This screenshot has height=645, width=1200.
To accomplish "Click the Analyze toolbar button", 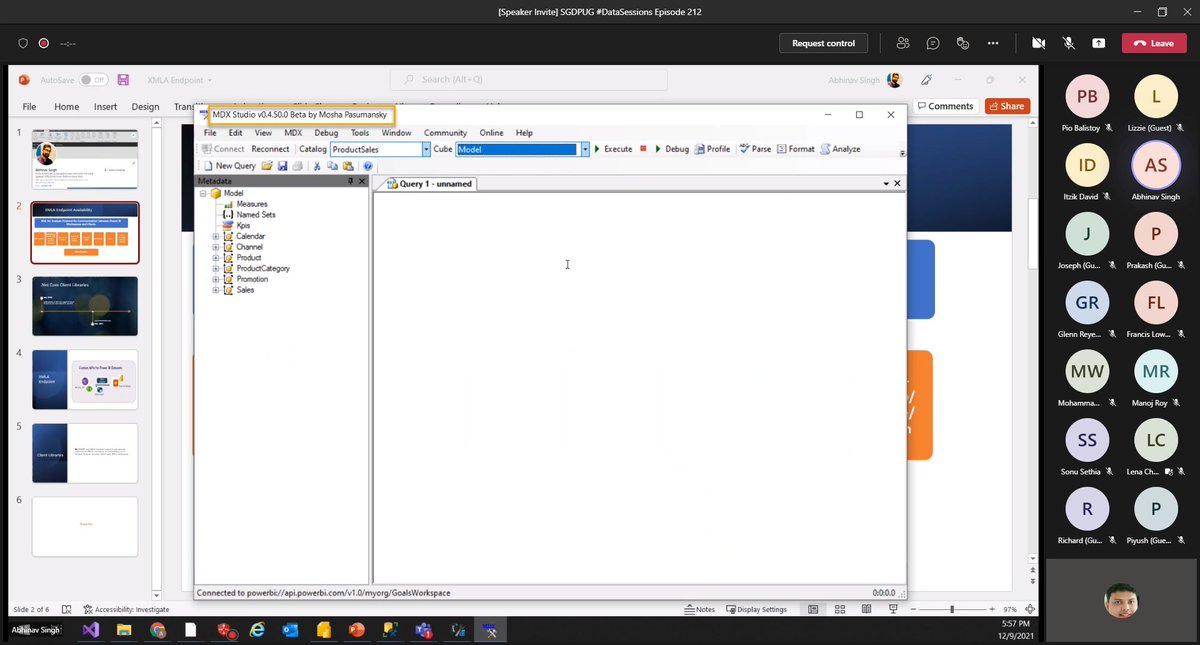I will pyautogui.click(x=840, y=149).
